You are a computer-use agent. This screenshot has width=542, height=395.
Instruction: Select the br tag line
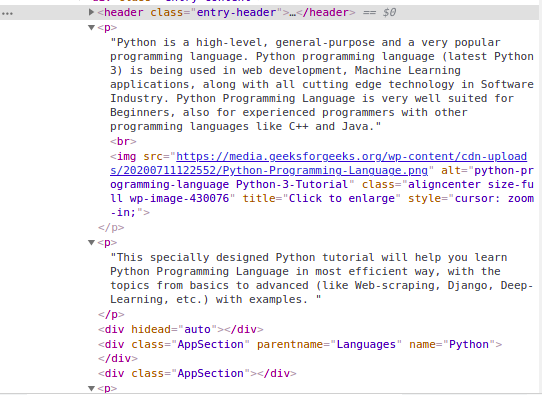[x=123, y=141]
